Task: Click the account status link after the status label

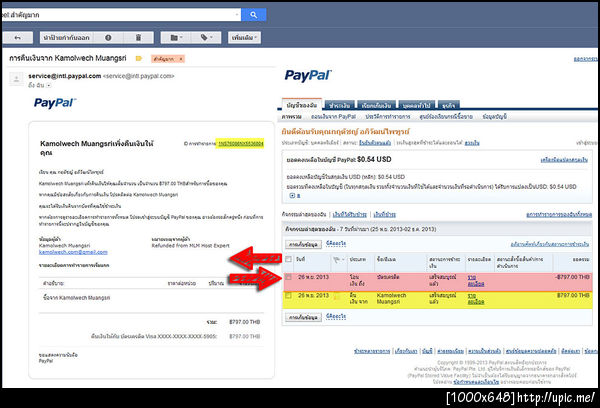Action: tap(375, 143)
